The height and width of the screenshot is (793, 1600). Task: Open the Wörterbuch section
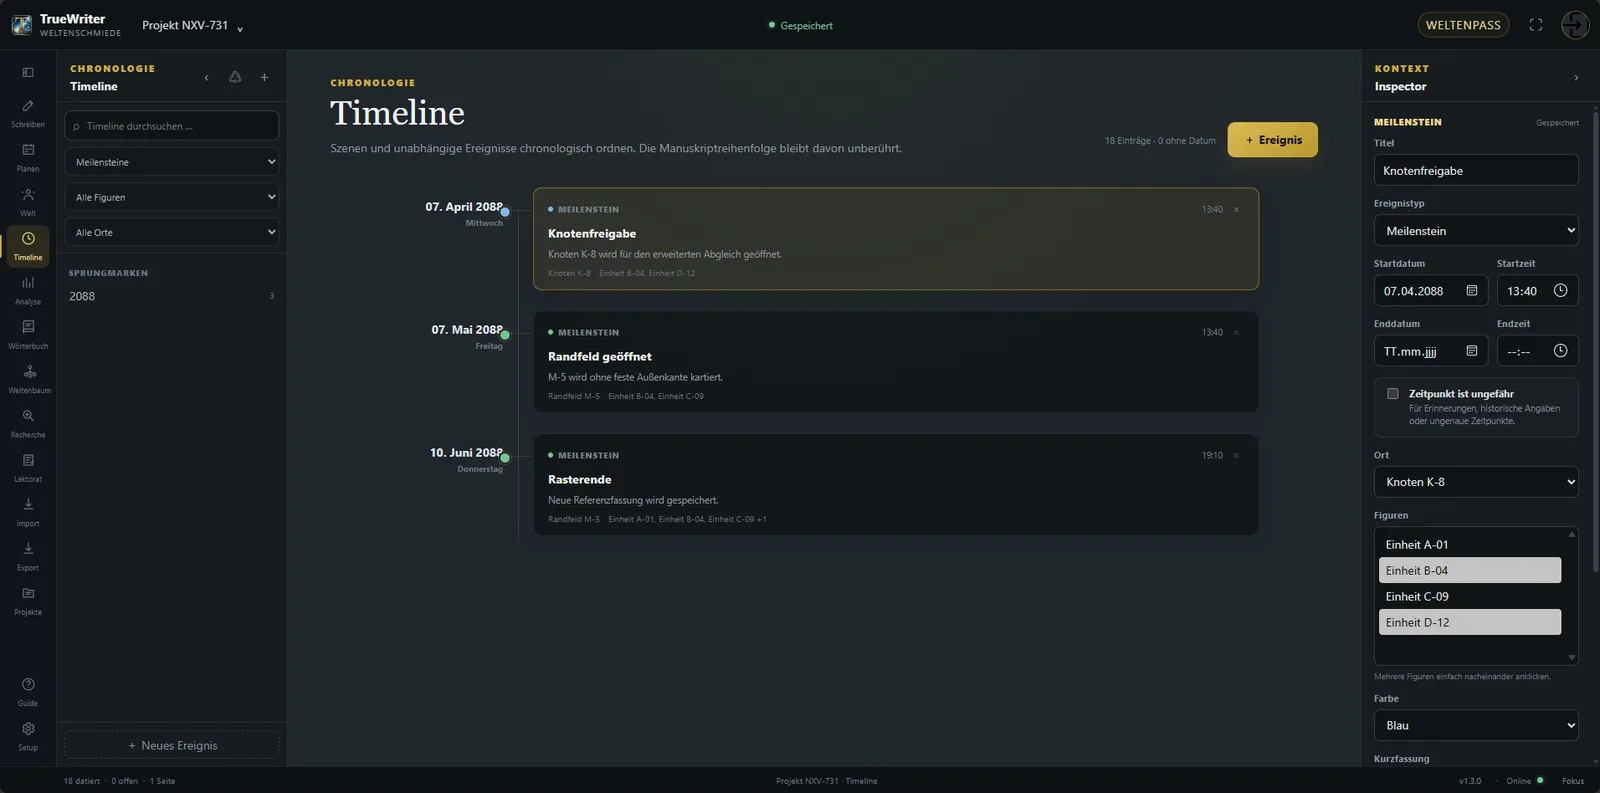tap(28, 334)
